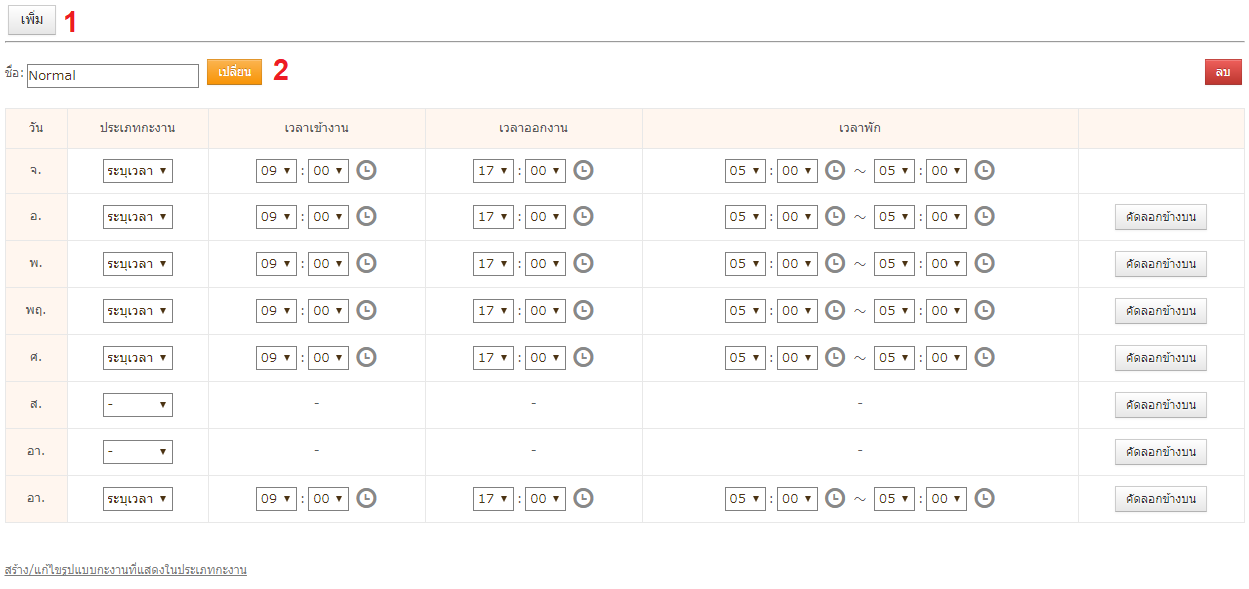Open Saturday (ส.) work type dropdown
The image size is (1249, 589).
coord(138,405)
